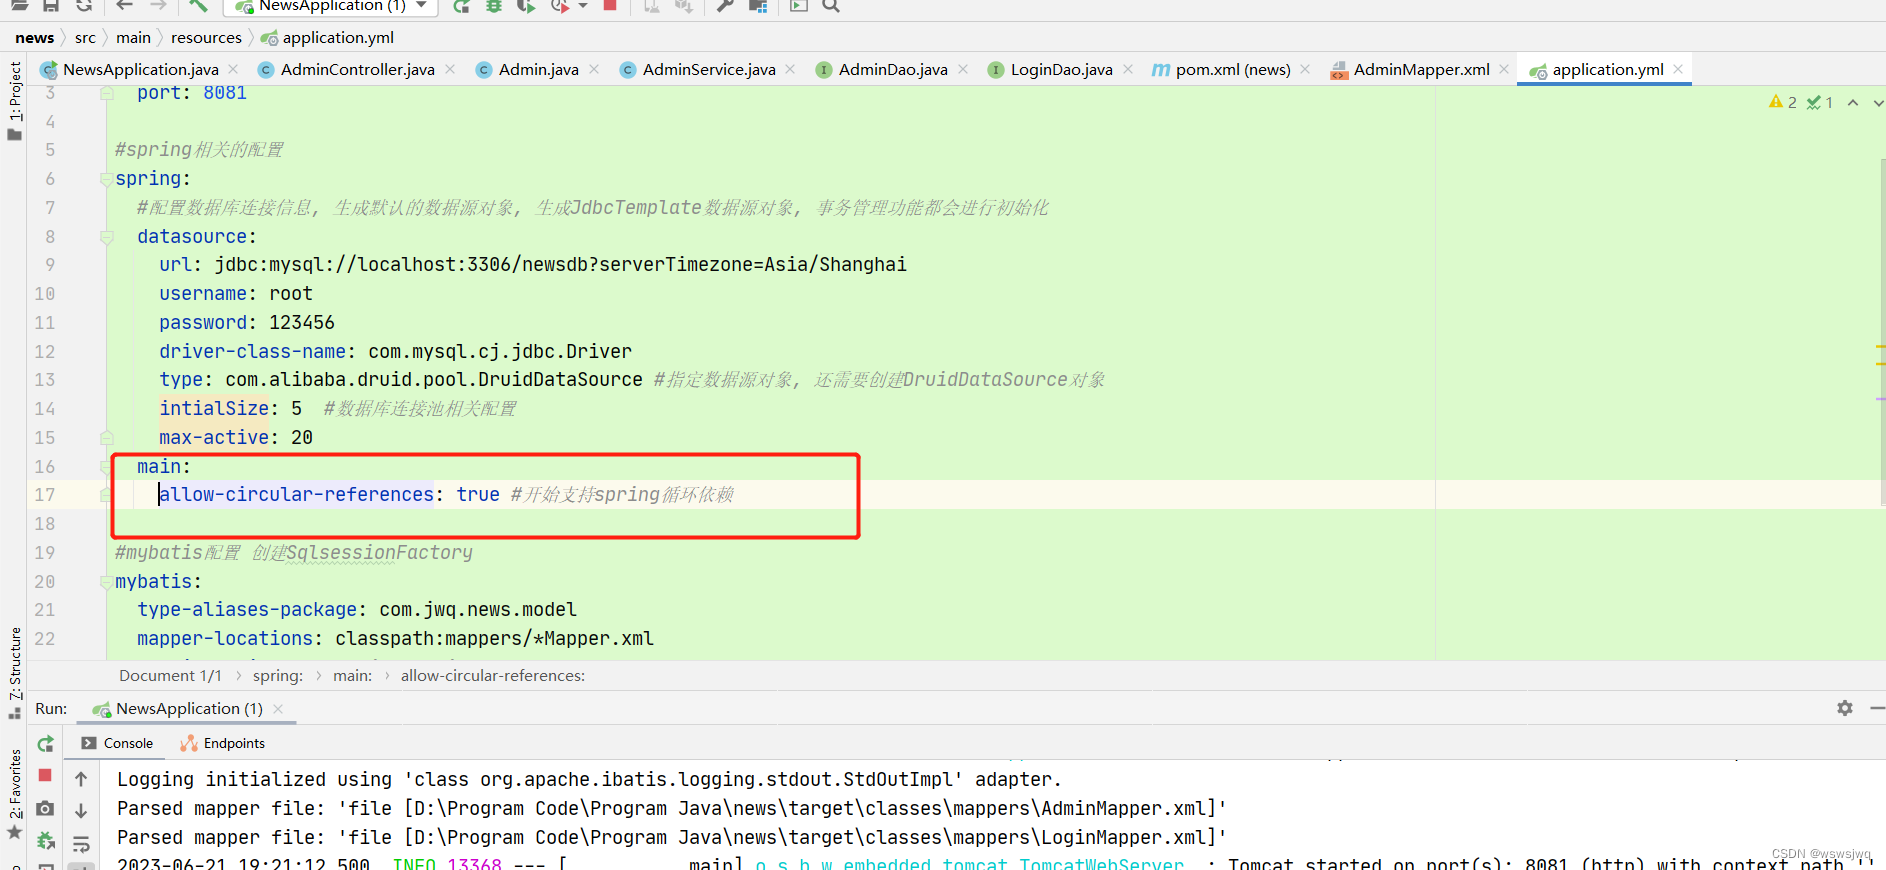Close the application.yml tab
Screen dimensions: 1886x870
coord(1678,69)
